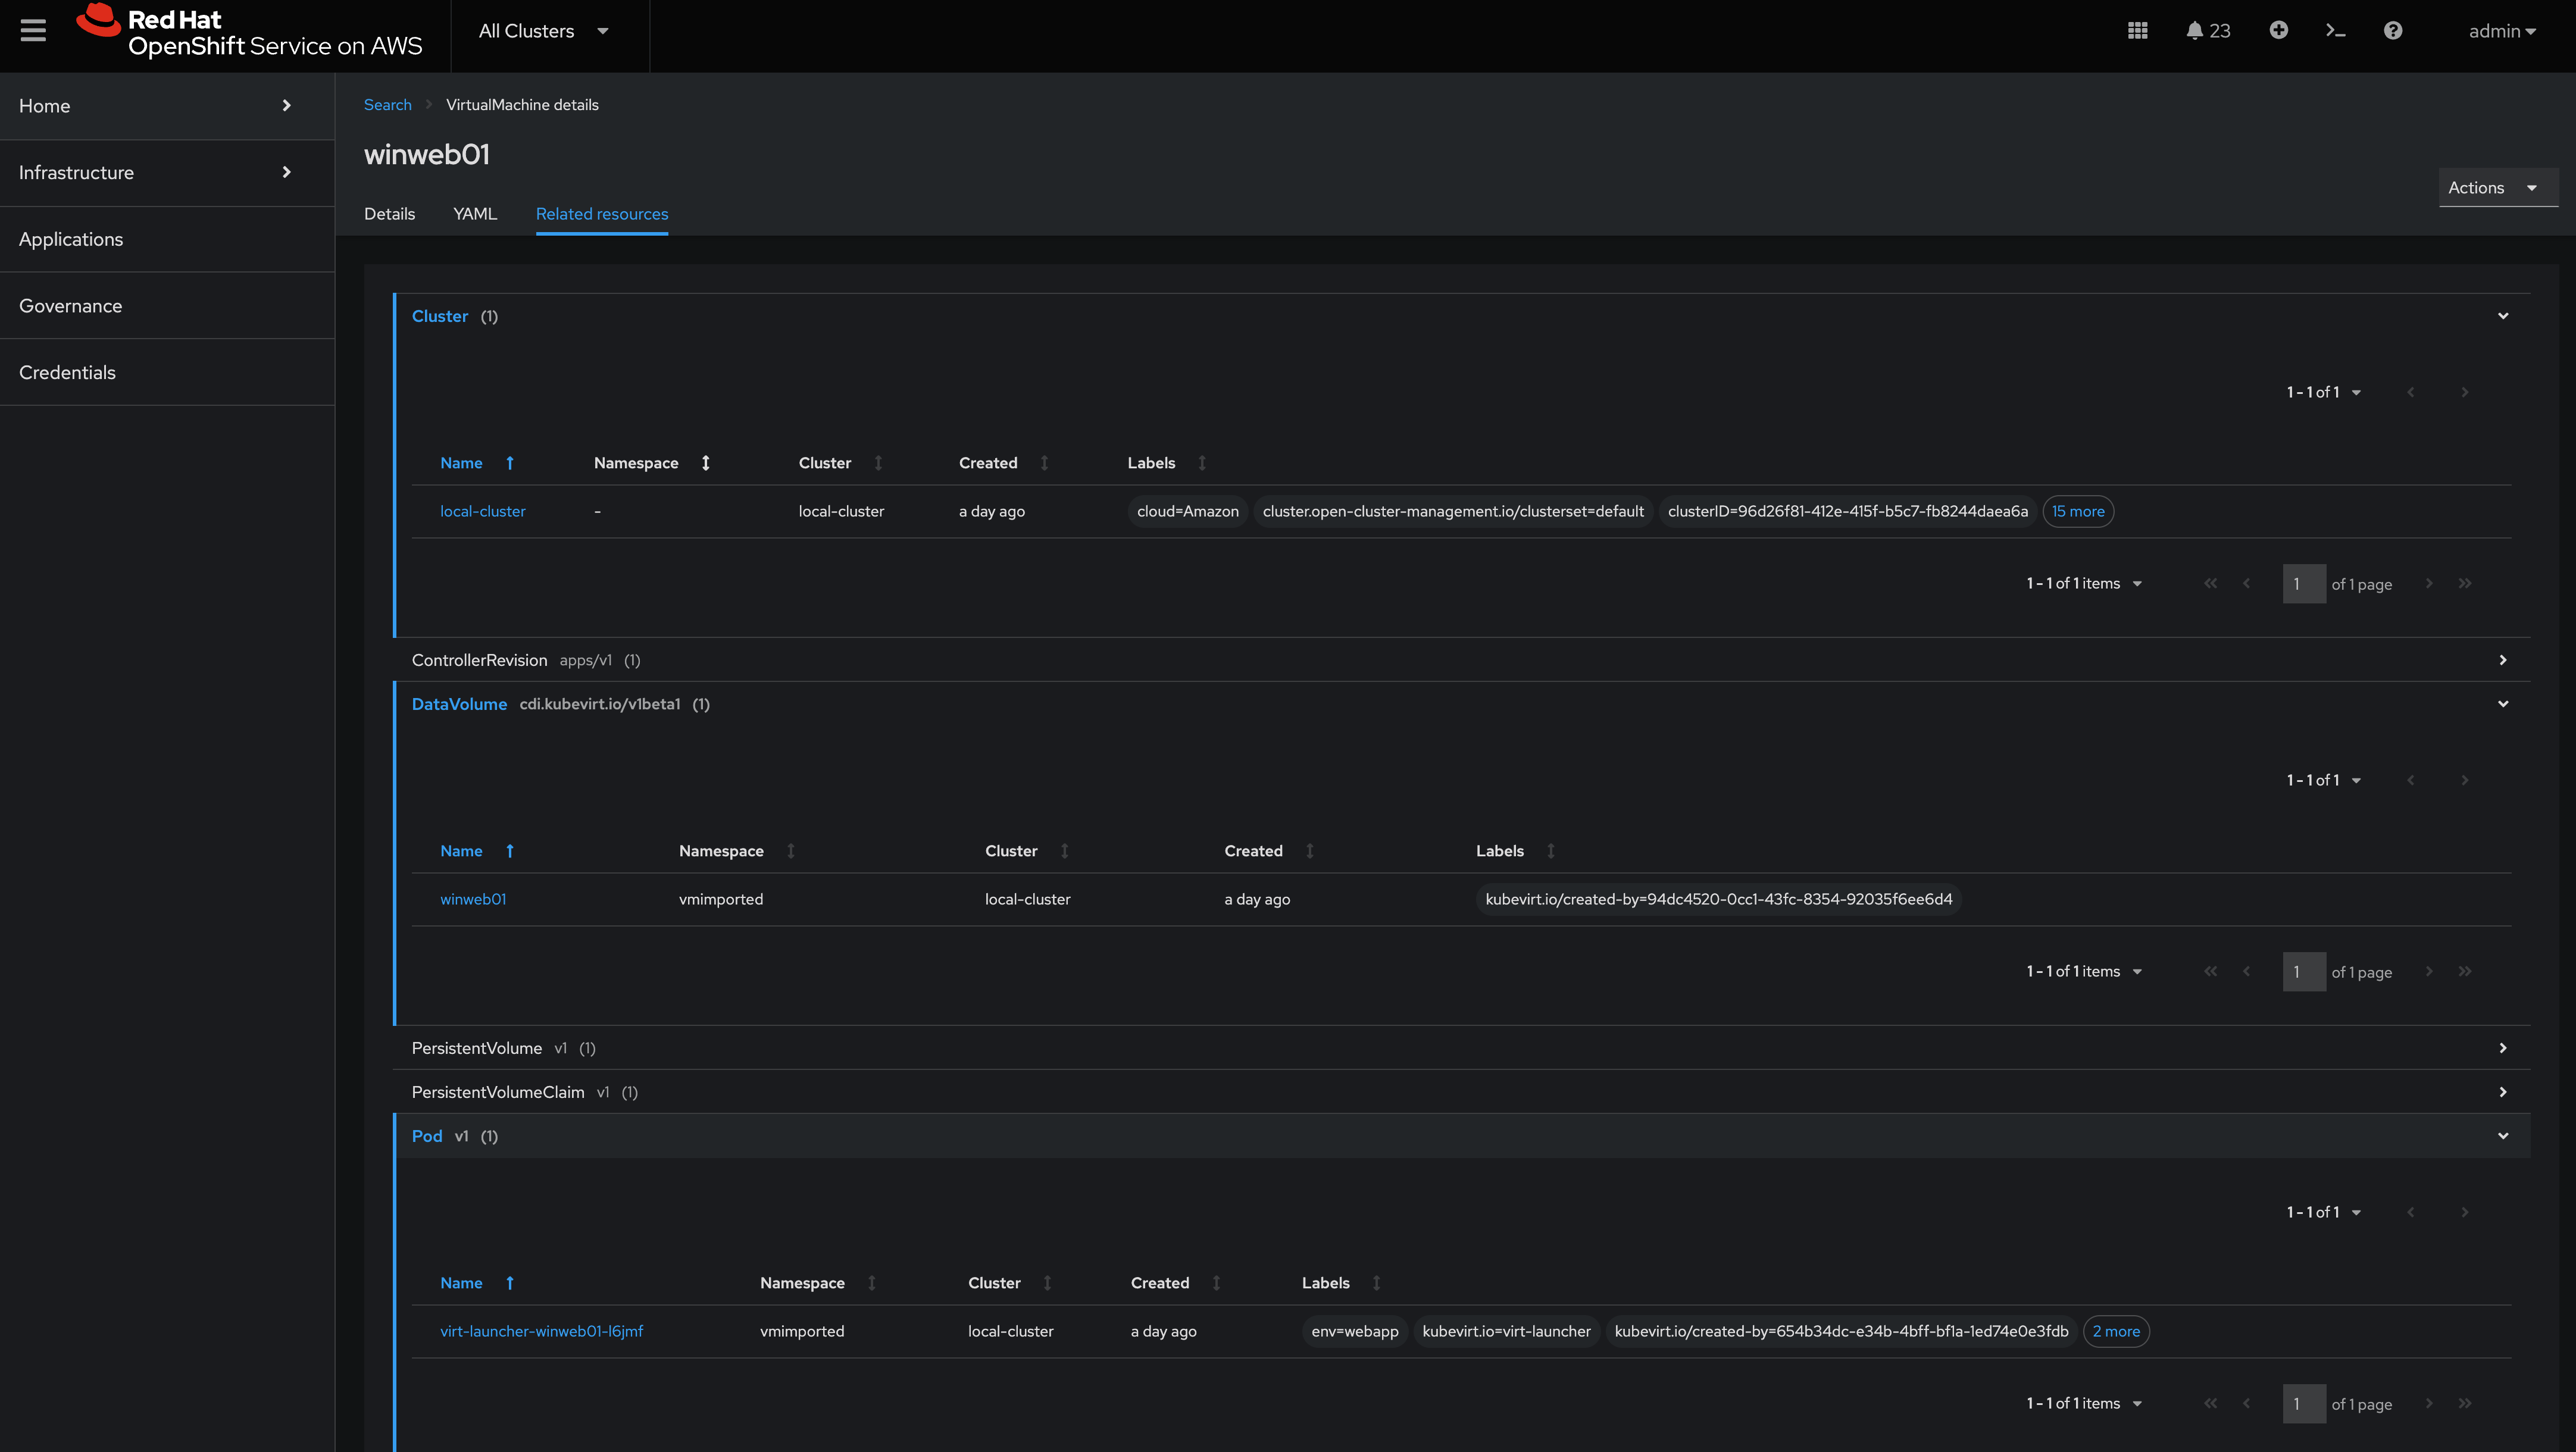Image resolution: width=2576 pixels, height=1452 pixels.
Task: Collapse the Cluster section
Action: (2503, 316)
